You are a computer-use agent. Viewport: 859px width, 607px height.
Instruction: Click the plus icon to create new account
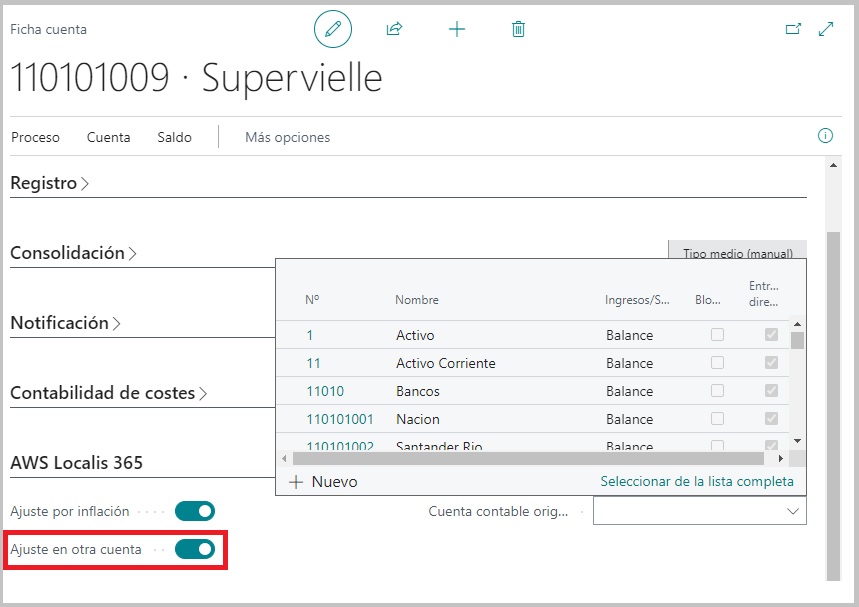click(457, 29)
